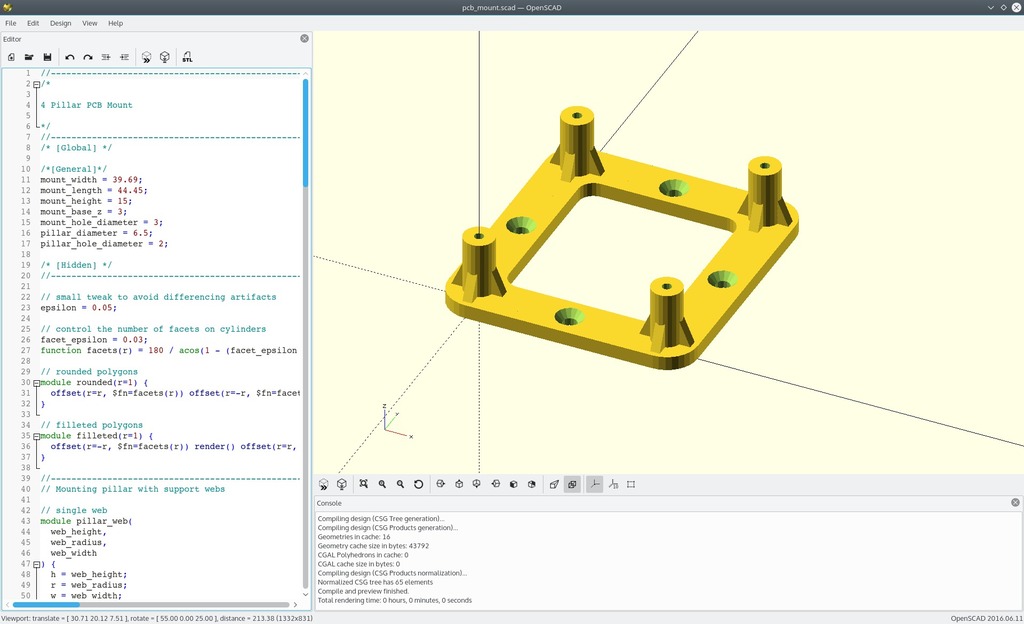
Task: Switch to the Right view
Action: [x=441, y=484]
